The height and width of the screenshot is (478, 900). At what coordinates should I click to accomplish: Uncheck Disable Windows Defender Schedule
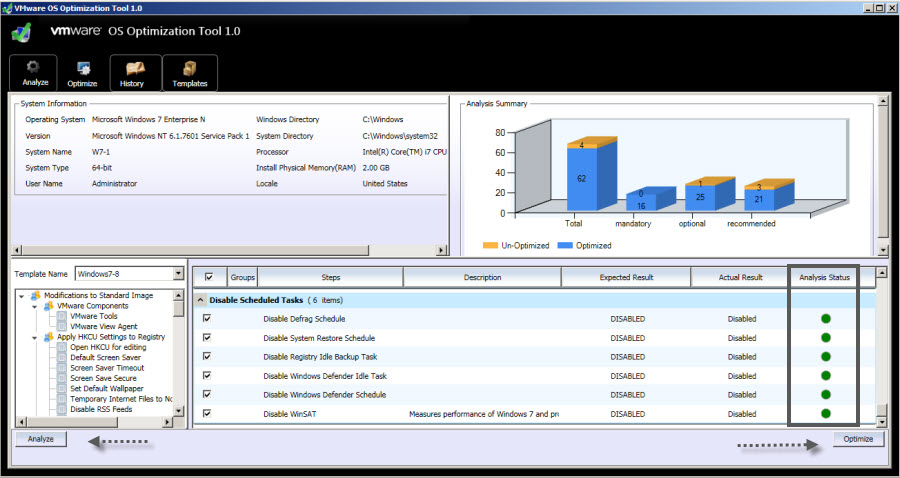pos(207,394)
